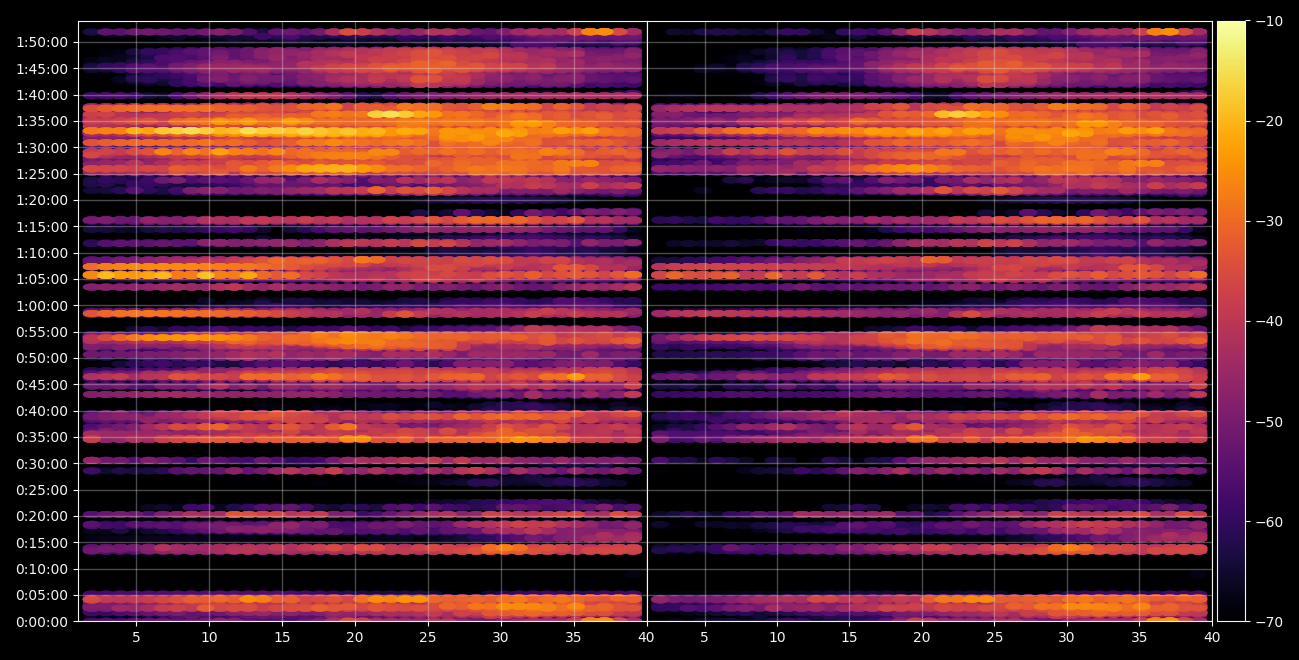This screenshot has width=1299, height=660.
Task: Click the 0:40:00 y-axis tick label
Action: 42,411
